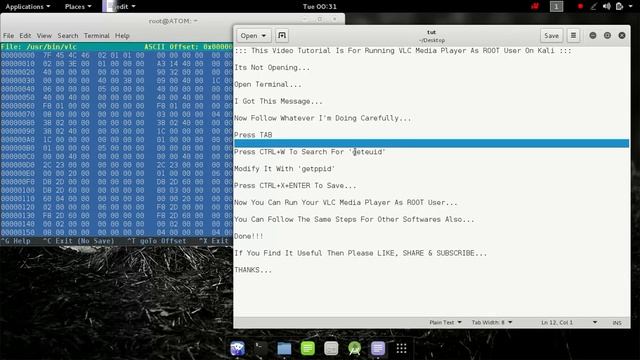Click gedit title 'tut ~/Desktop'
640x360 pixels.
point(431,36)
